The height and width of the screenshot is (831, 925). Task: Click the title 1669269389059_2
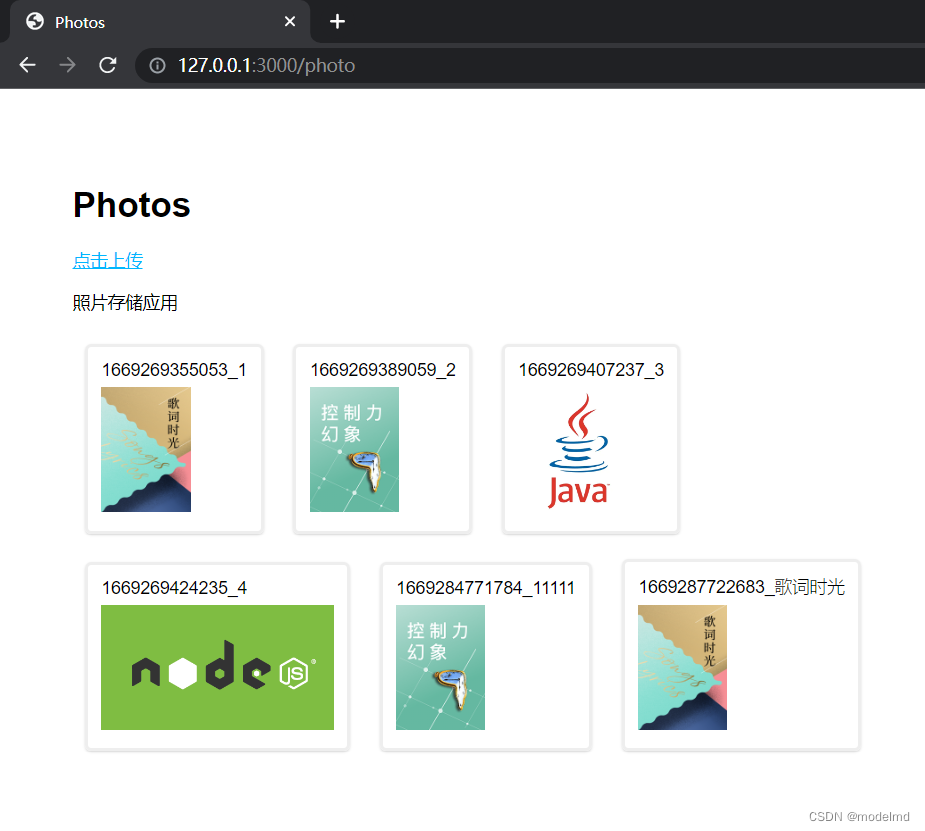[x=383, y=370]
